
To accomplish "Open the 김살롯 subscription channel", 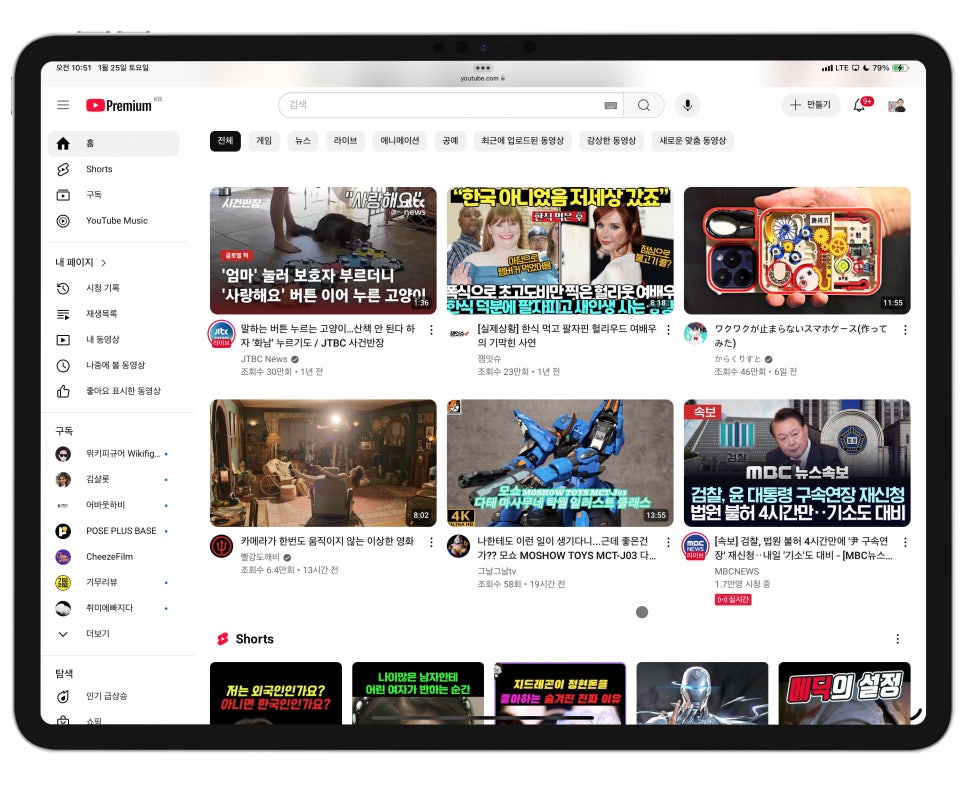I will (113, 479).
